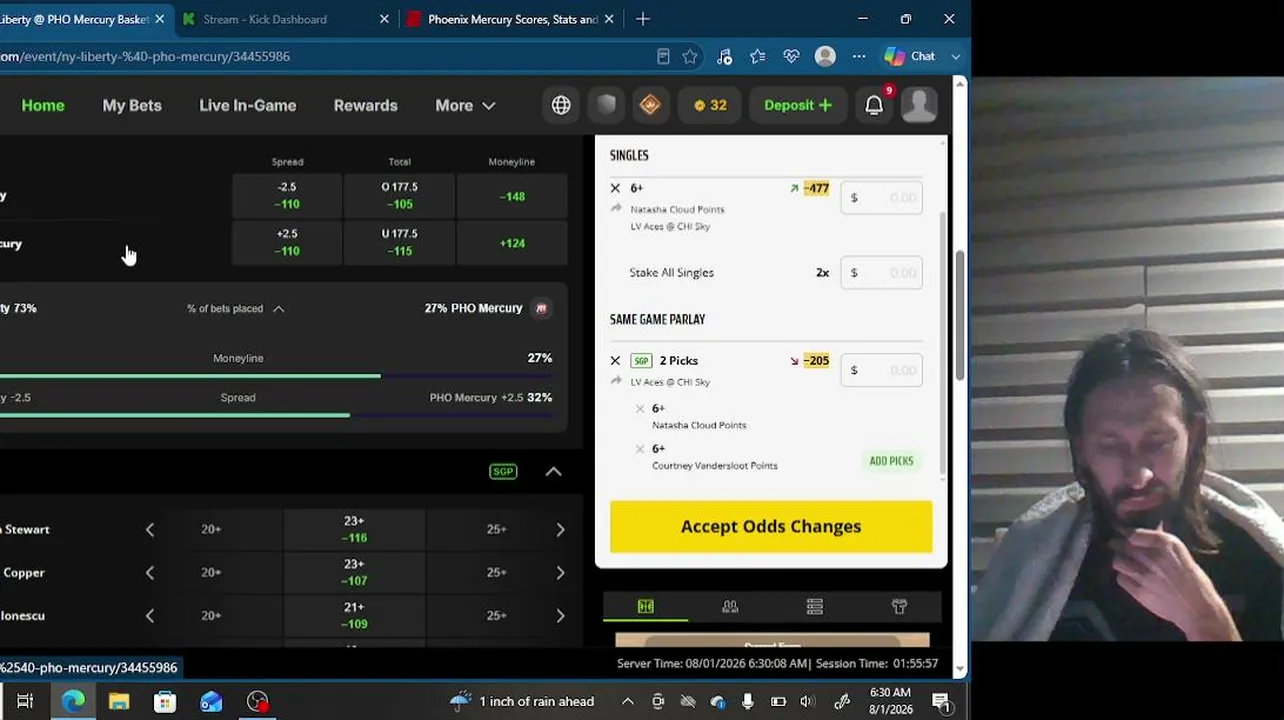The image size is (1284, 720).
Task: Share the same game parlay bet
Action: tap(616, 382)
